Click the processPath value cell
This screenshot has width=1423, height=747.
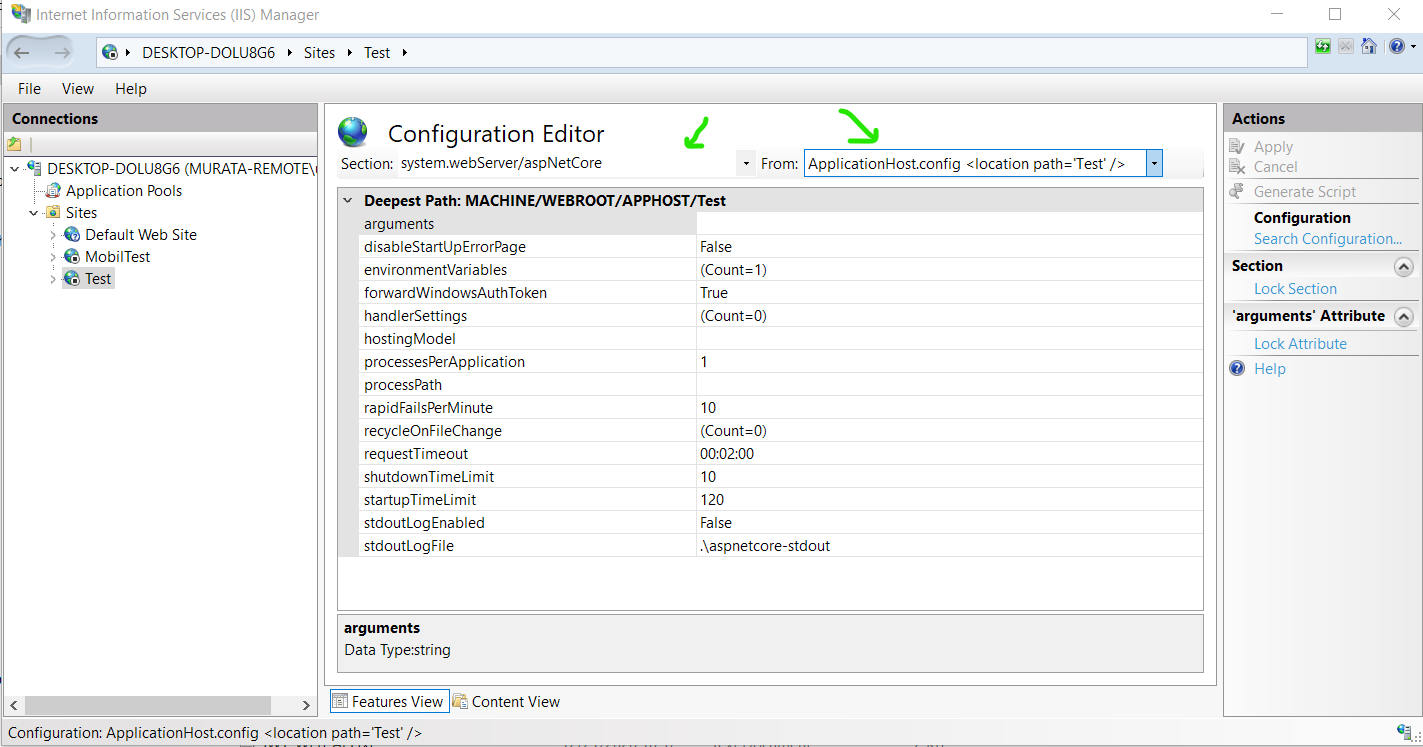[949, 385]
